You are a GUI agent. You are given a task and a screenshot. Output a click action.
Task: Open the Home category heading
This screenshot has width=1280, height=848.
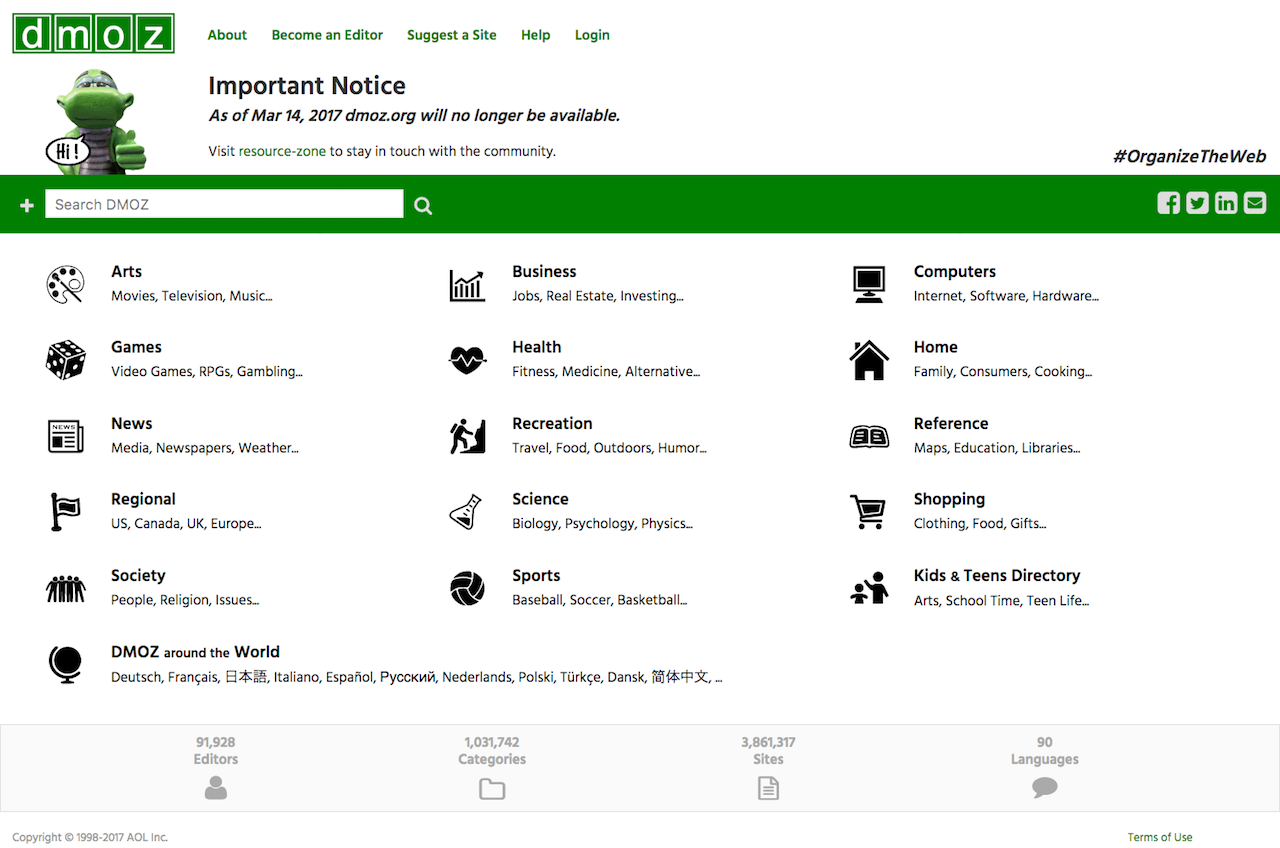click(936, 347)
